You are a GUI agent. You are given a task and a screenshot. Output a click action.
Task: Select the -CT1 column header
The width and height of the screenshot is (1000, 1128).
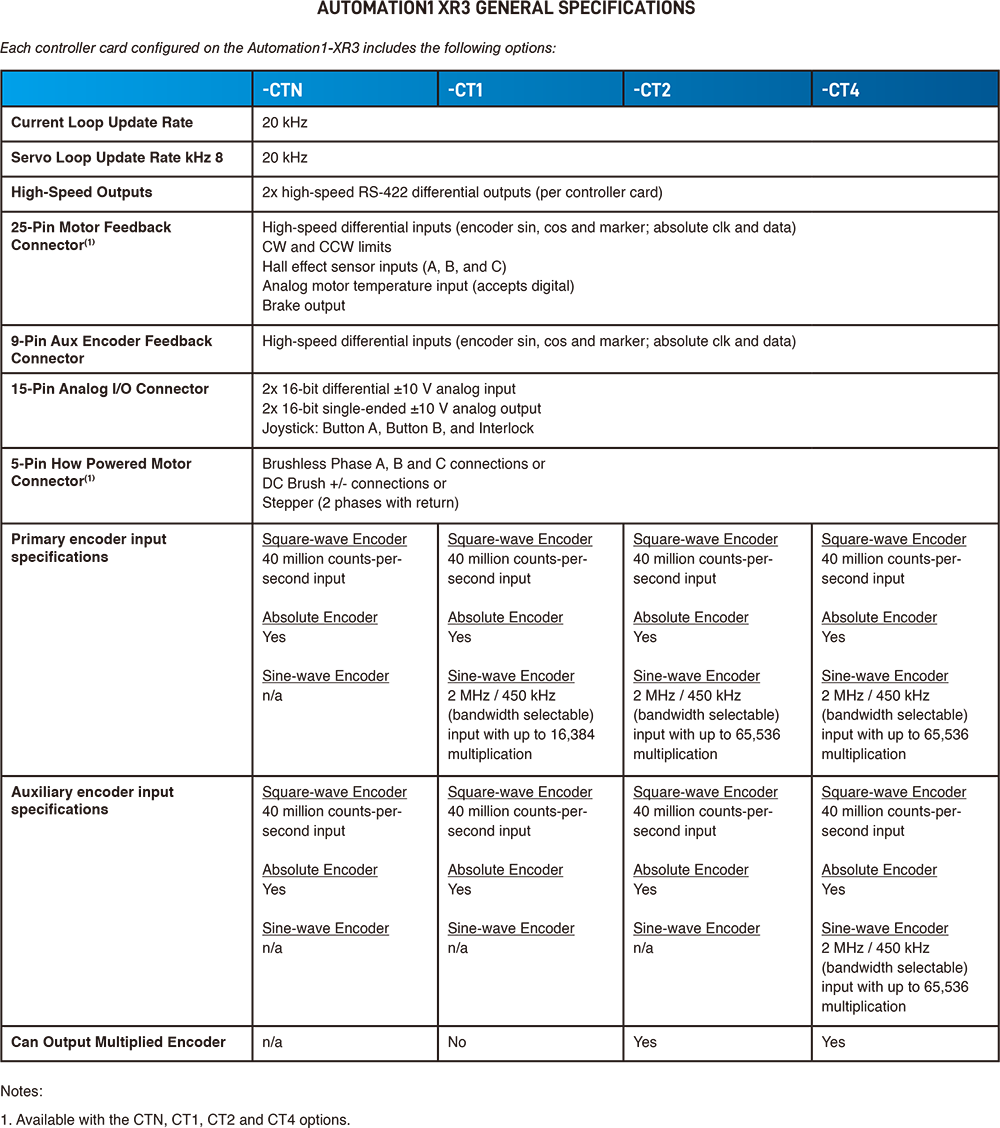point(530,89)
